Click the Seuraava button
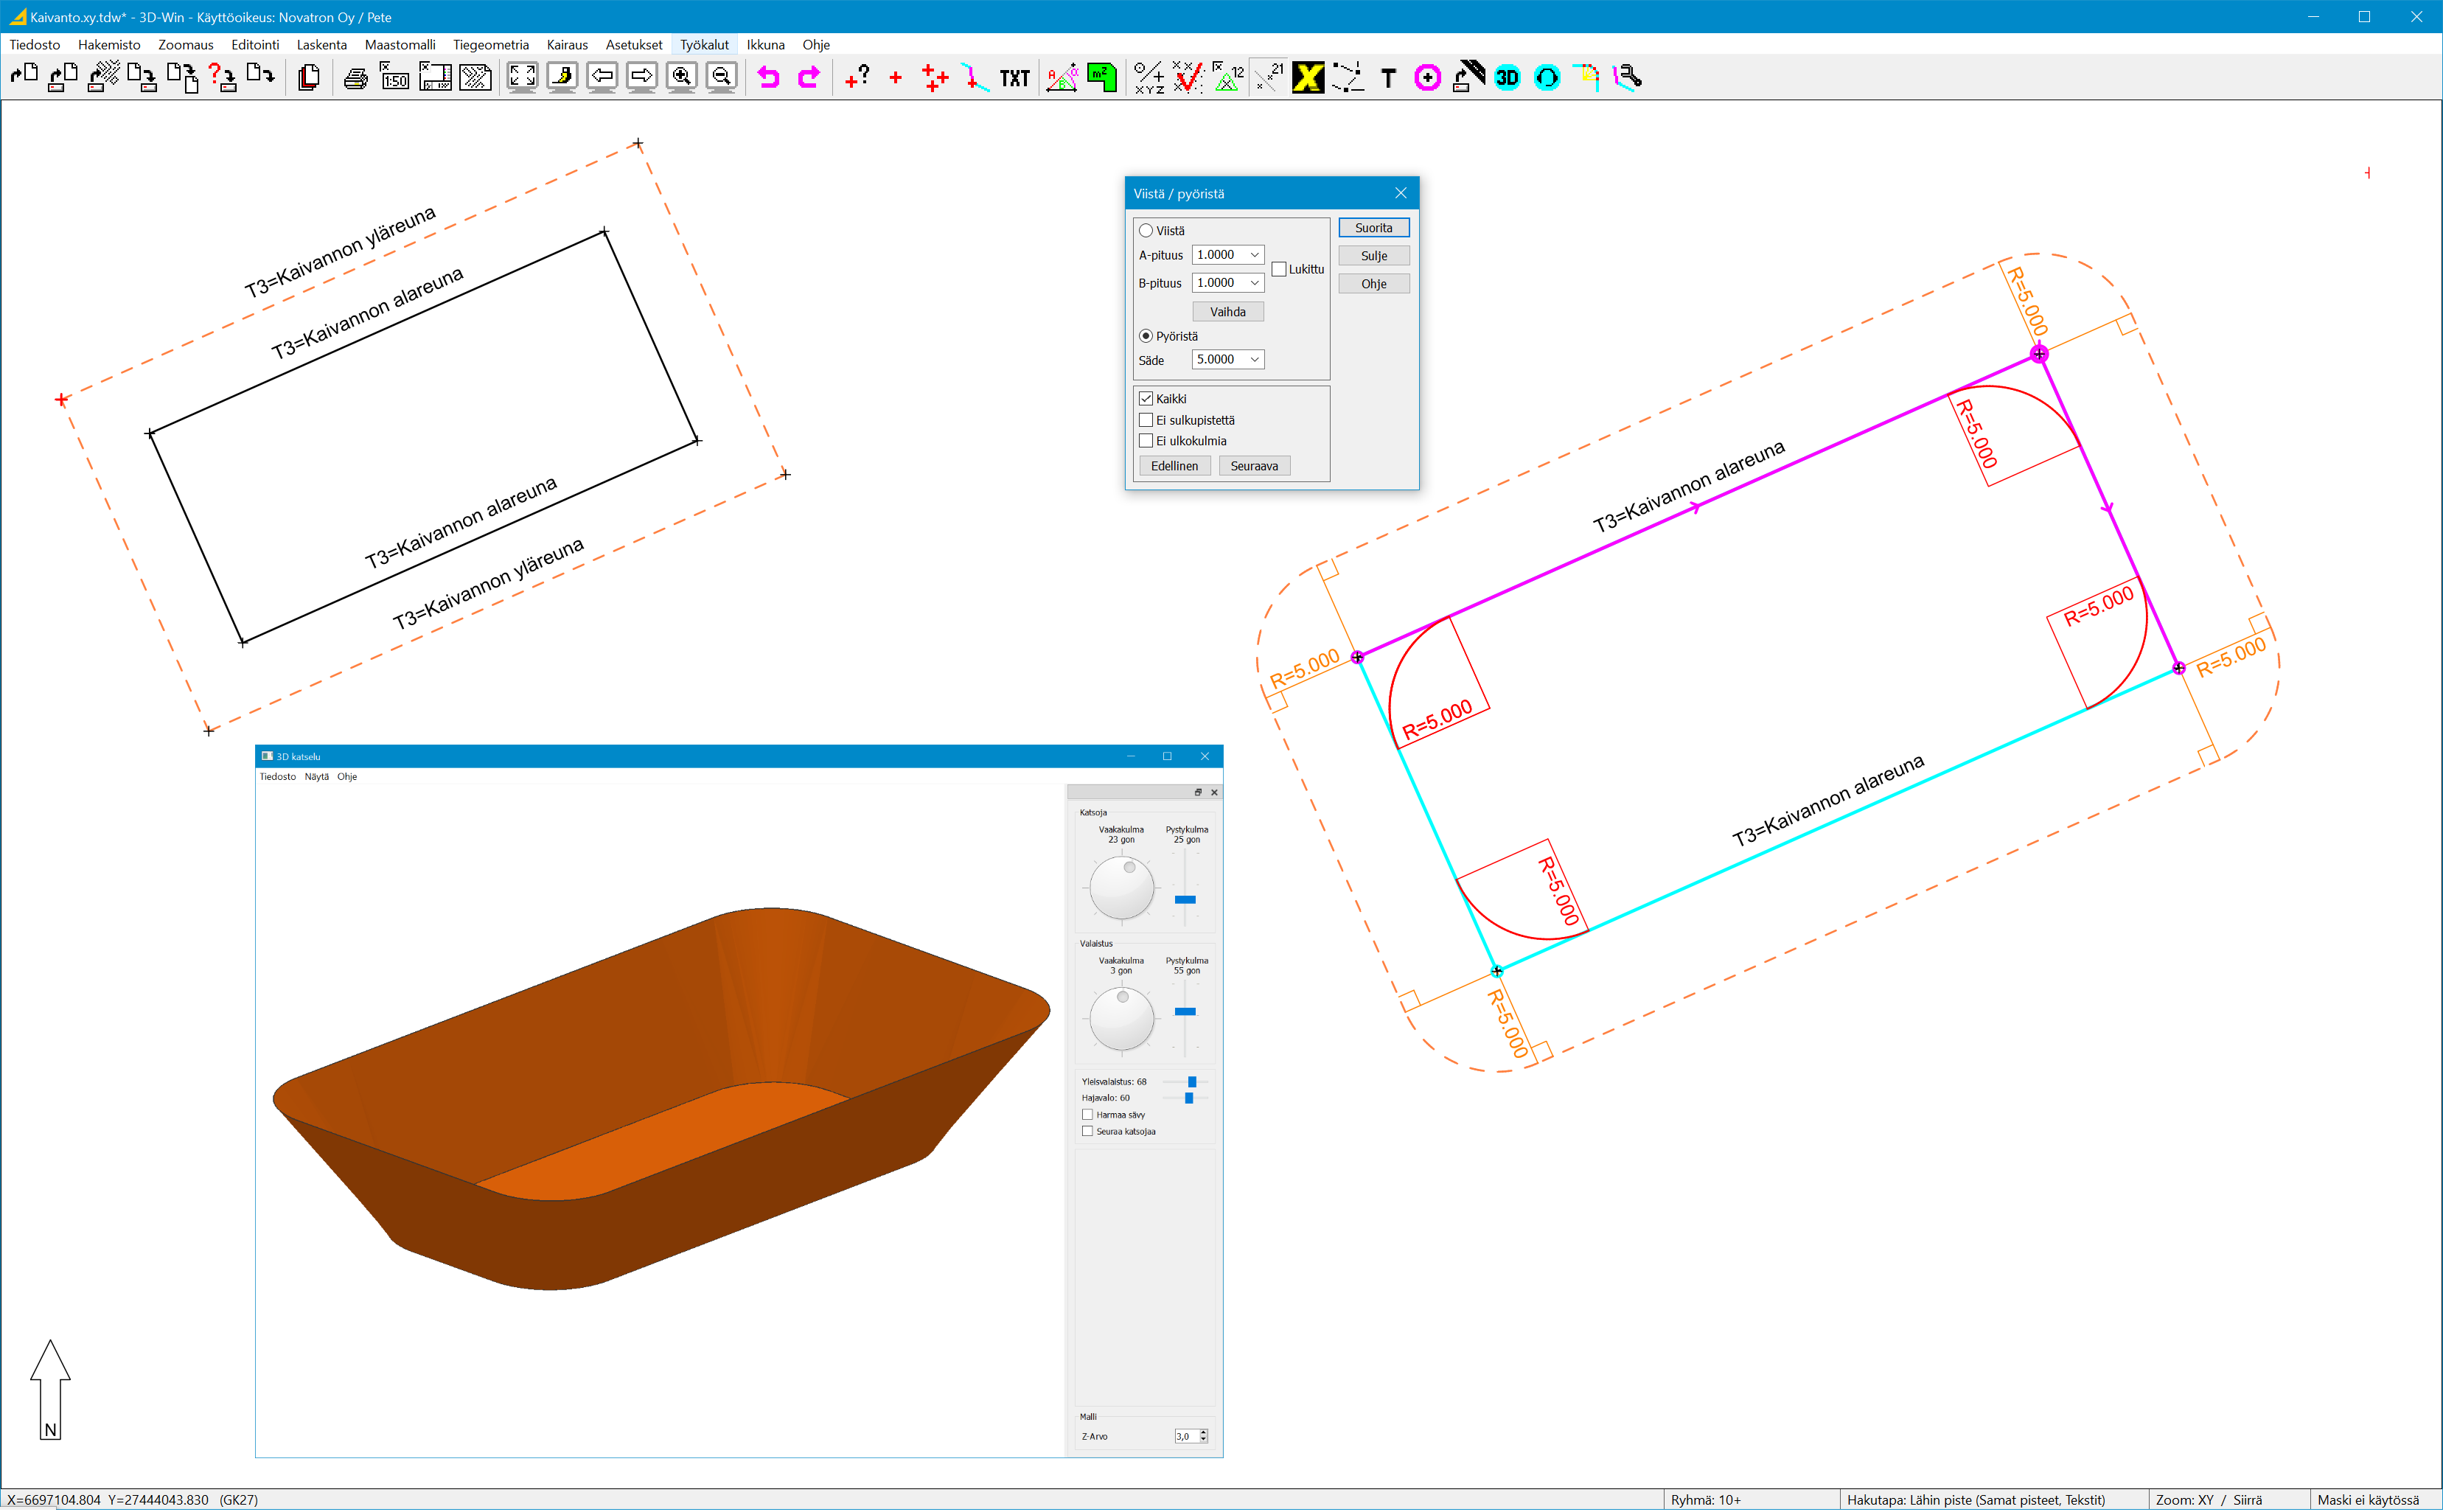The image size is (2443, 1512). click(1253, 466)
